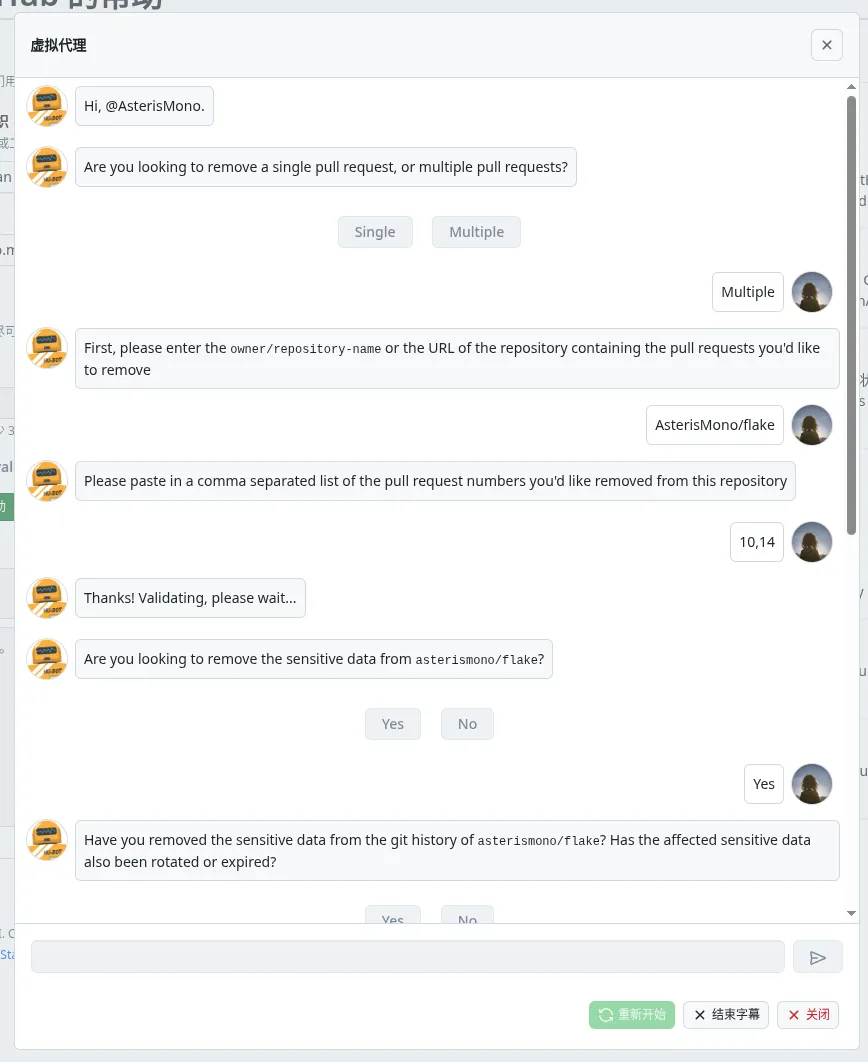Choose the "Single" pull request option
The height and width of the screenshot is (1062, 868).
(375, 232)
